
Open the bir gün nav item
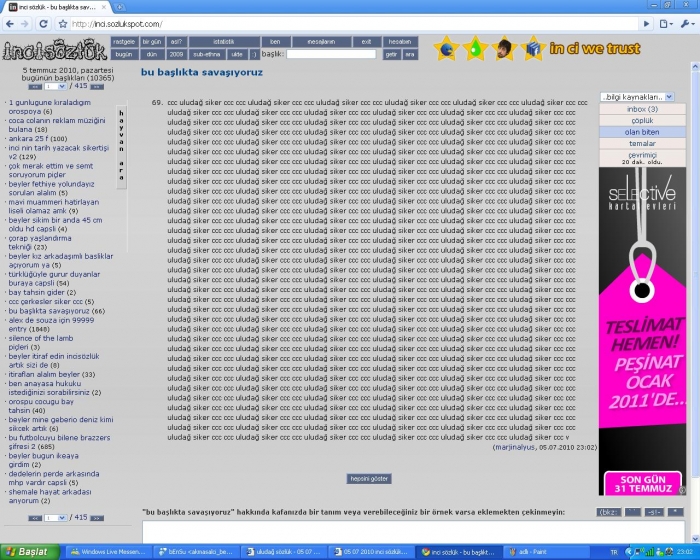click(x=152, y=42)
